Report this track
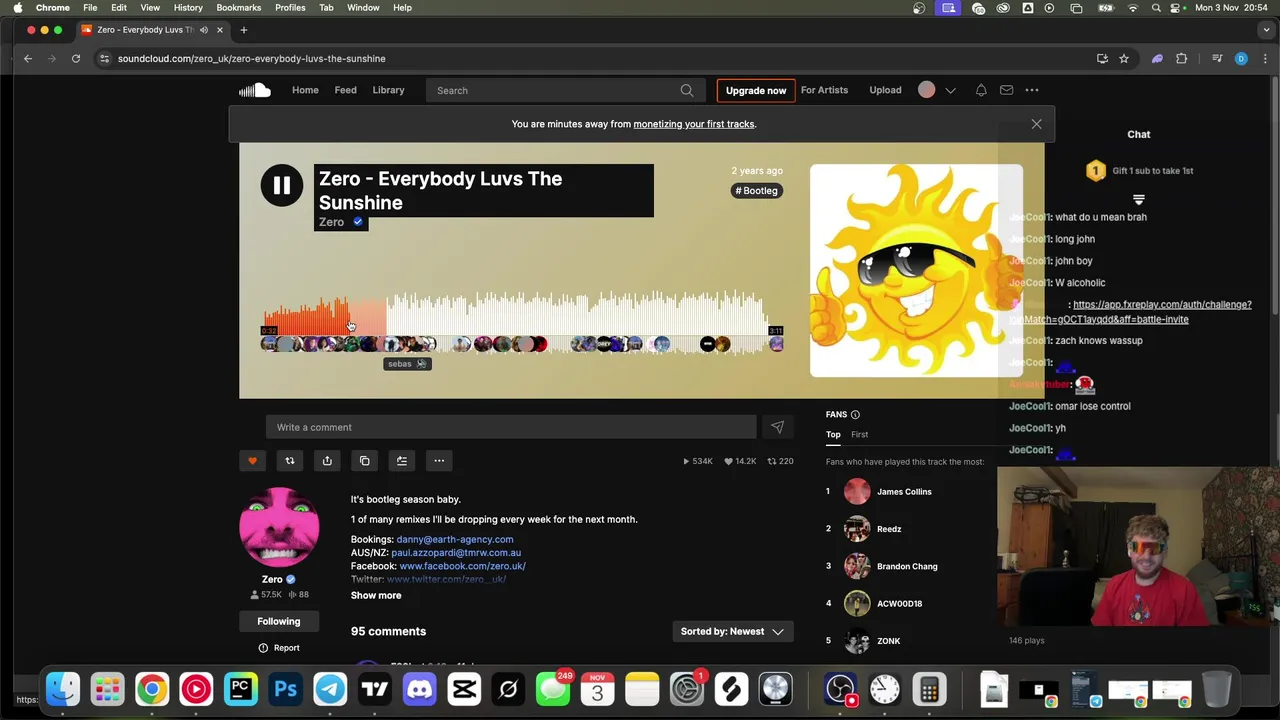This screenshot has height=720, width=1280. tap(279, 648)
